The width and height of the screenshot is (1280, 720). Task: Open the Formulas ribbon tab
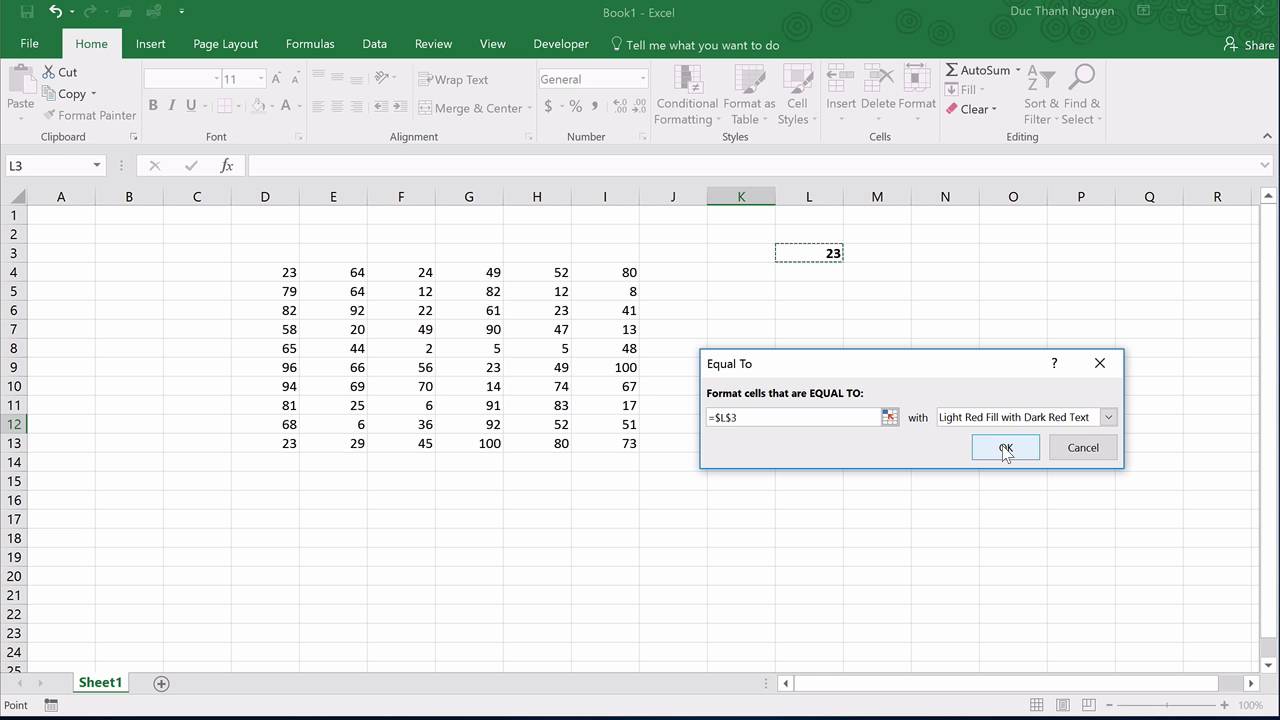pos(310,44)
